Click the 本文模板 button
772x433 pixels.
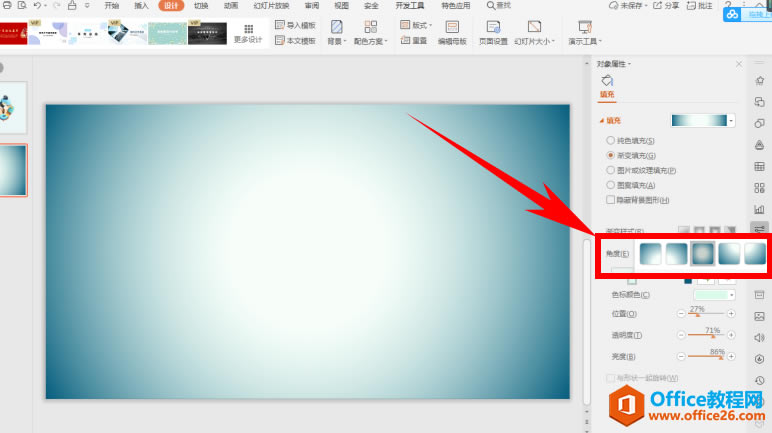pyautogui.click(x=295, y=40)
